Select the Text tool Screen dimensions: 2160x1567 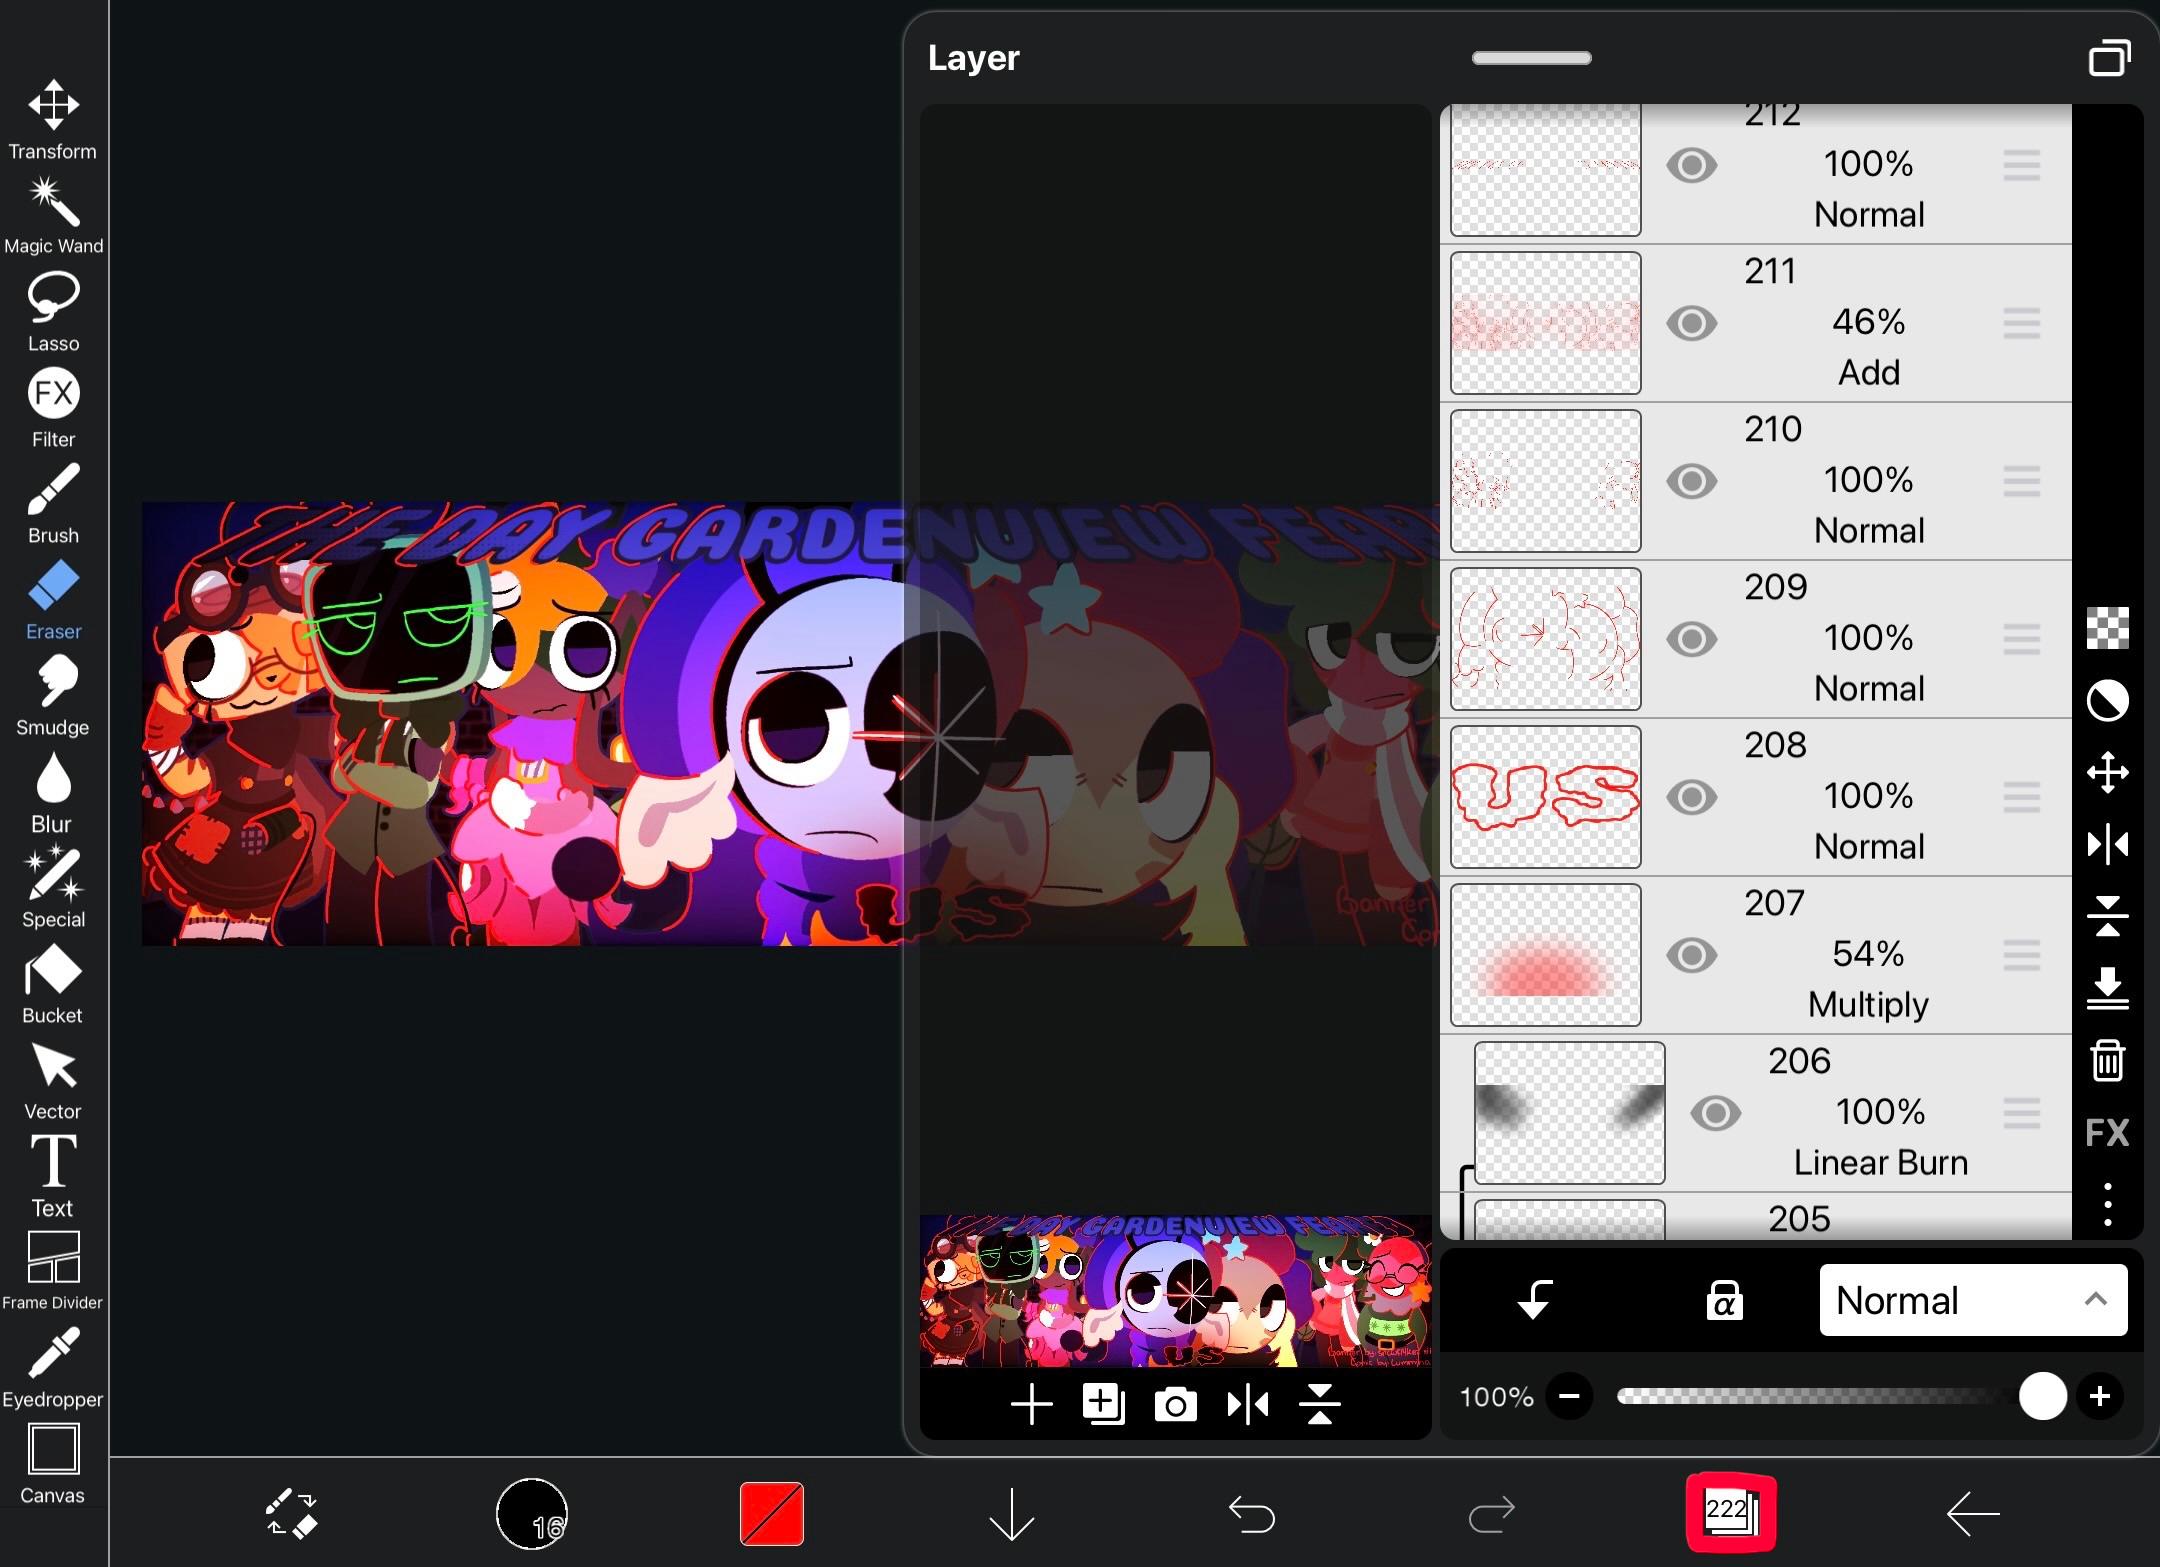pos(53,1176)
